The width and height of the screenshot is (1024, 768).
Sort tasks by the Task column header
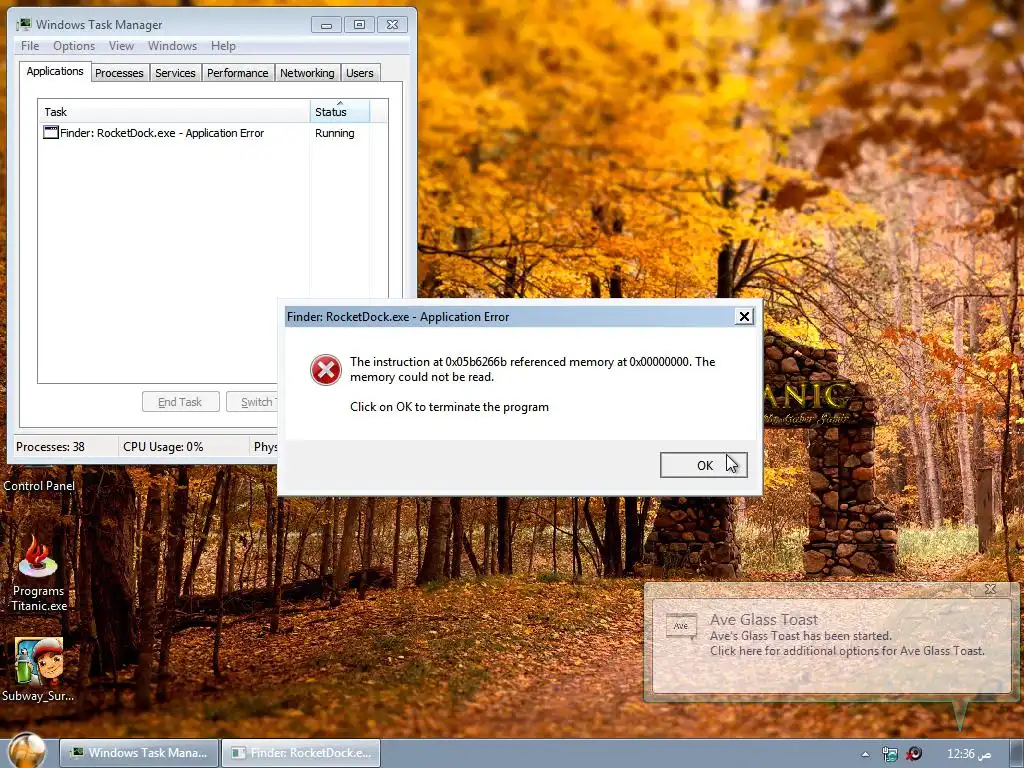(x=174, y=112)
